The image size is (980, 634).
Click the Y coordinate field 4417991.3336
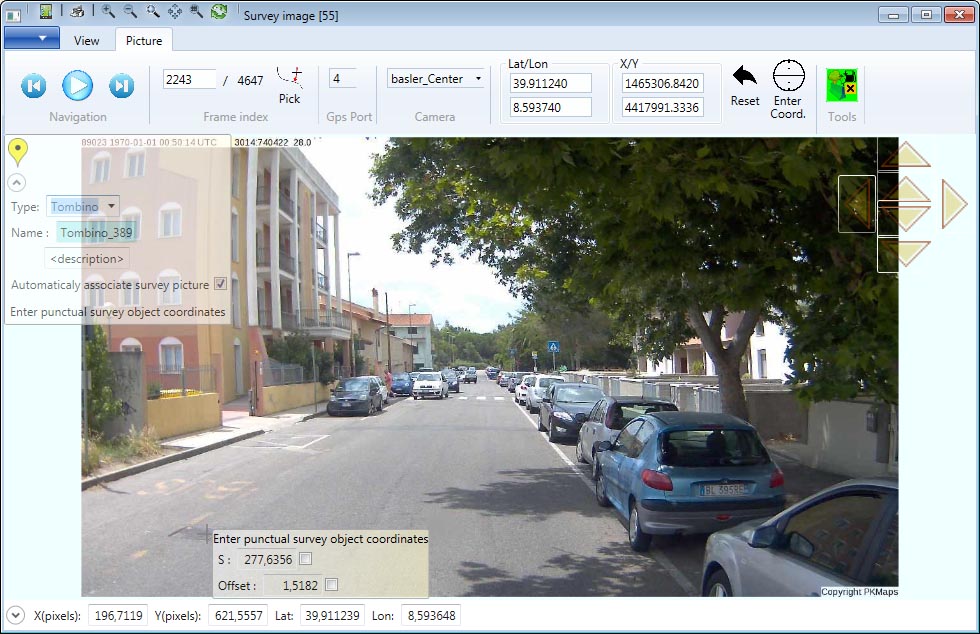(662, 108)
